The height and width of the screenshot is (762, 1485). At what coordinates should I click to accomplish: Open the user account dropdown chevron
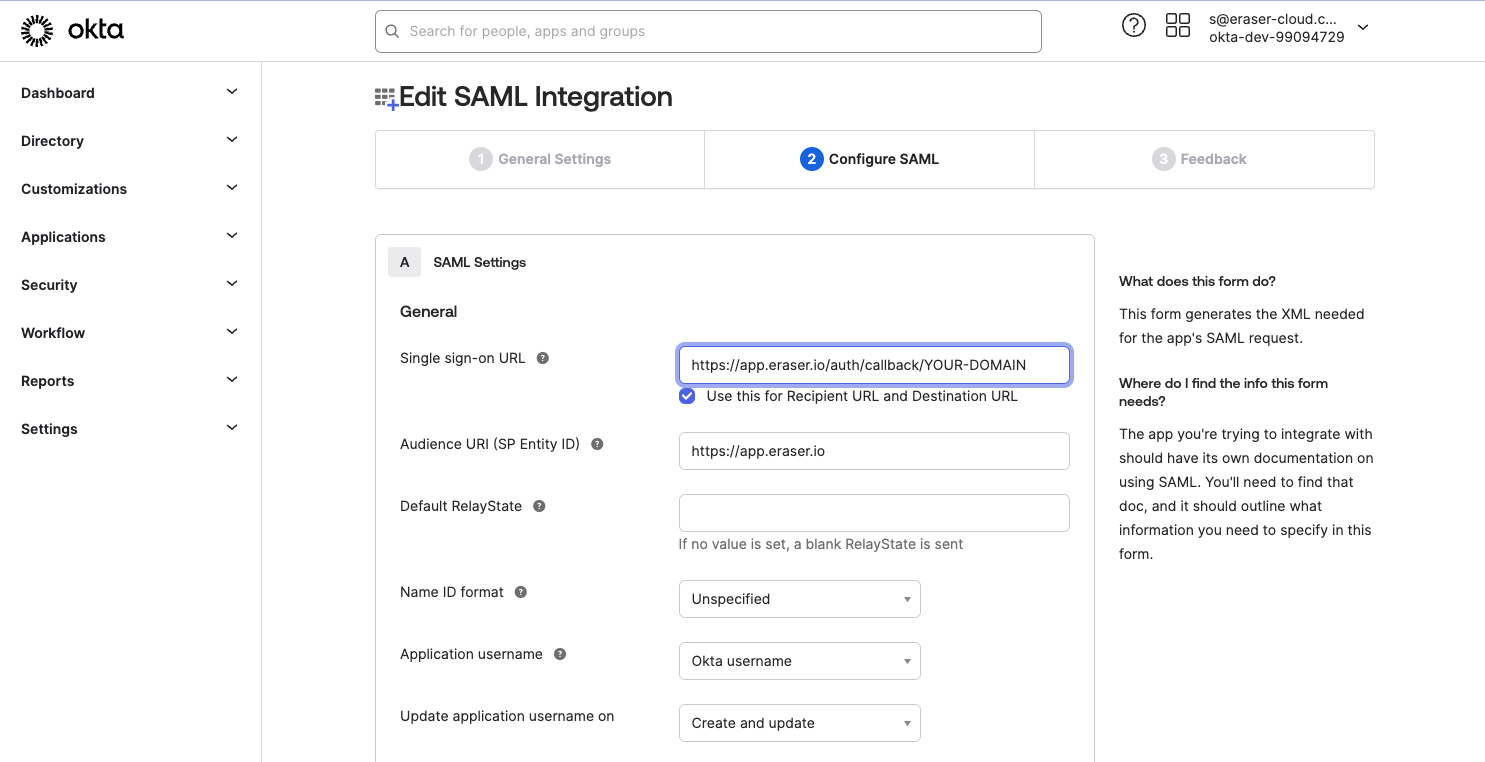(x=1363, y=28)
